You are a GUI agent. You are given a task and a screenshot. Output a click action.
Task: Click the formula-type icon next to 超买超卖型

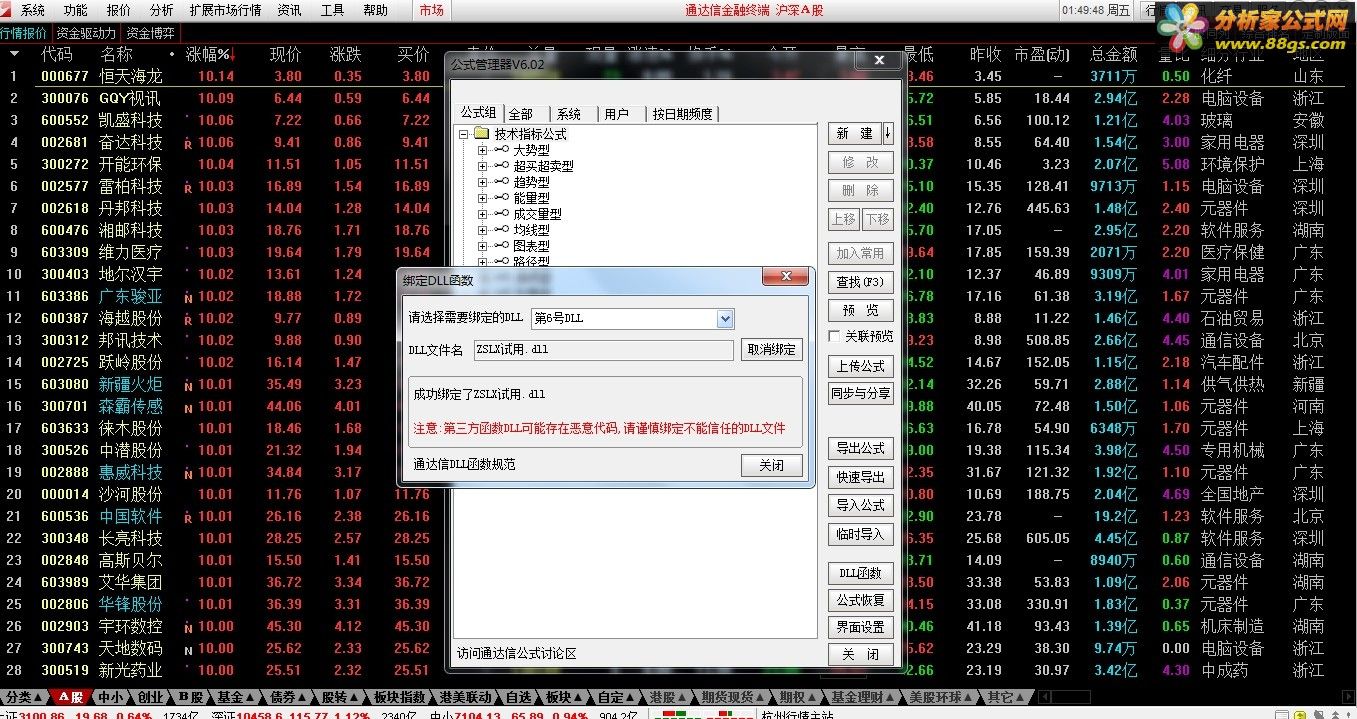click(x=502, y=166)
